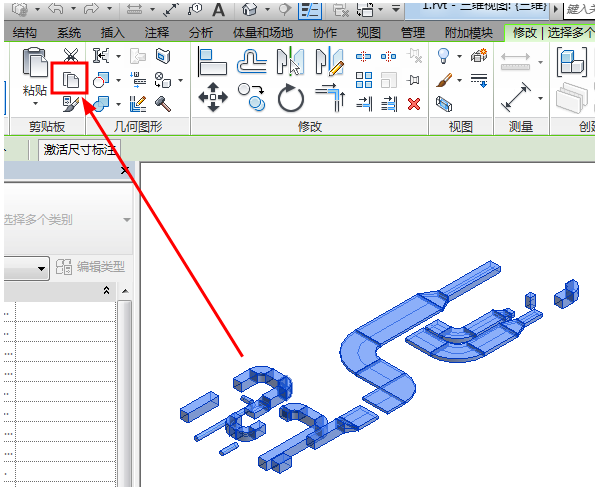Click the Array tool grid icon
The image size is (602, 496).
(x=364, y=80)
